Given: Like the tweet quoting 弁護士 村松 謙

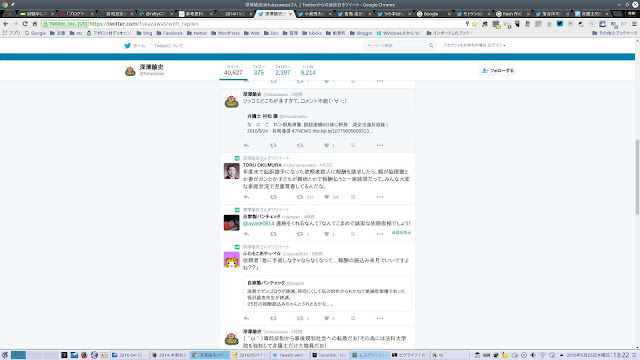Looking at the screenshot, I should (327, 145).
